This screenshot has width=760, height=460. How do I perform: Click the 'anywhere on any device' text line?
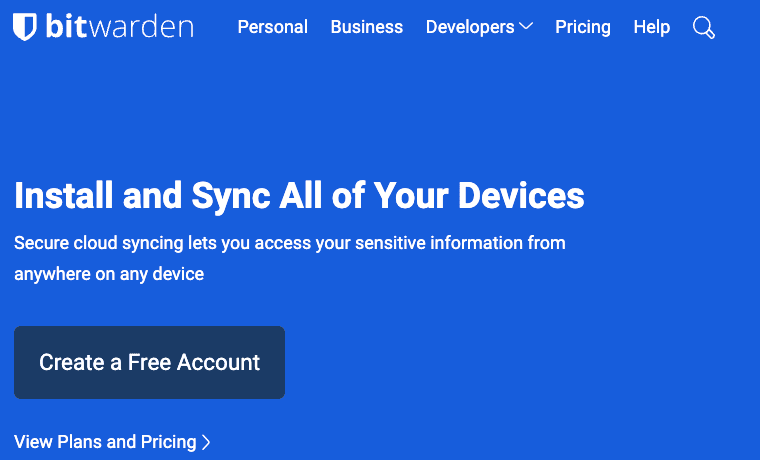(x=109, y=274)
